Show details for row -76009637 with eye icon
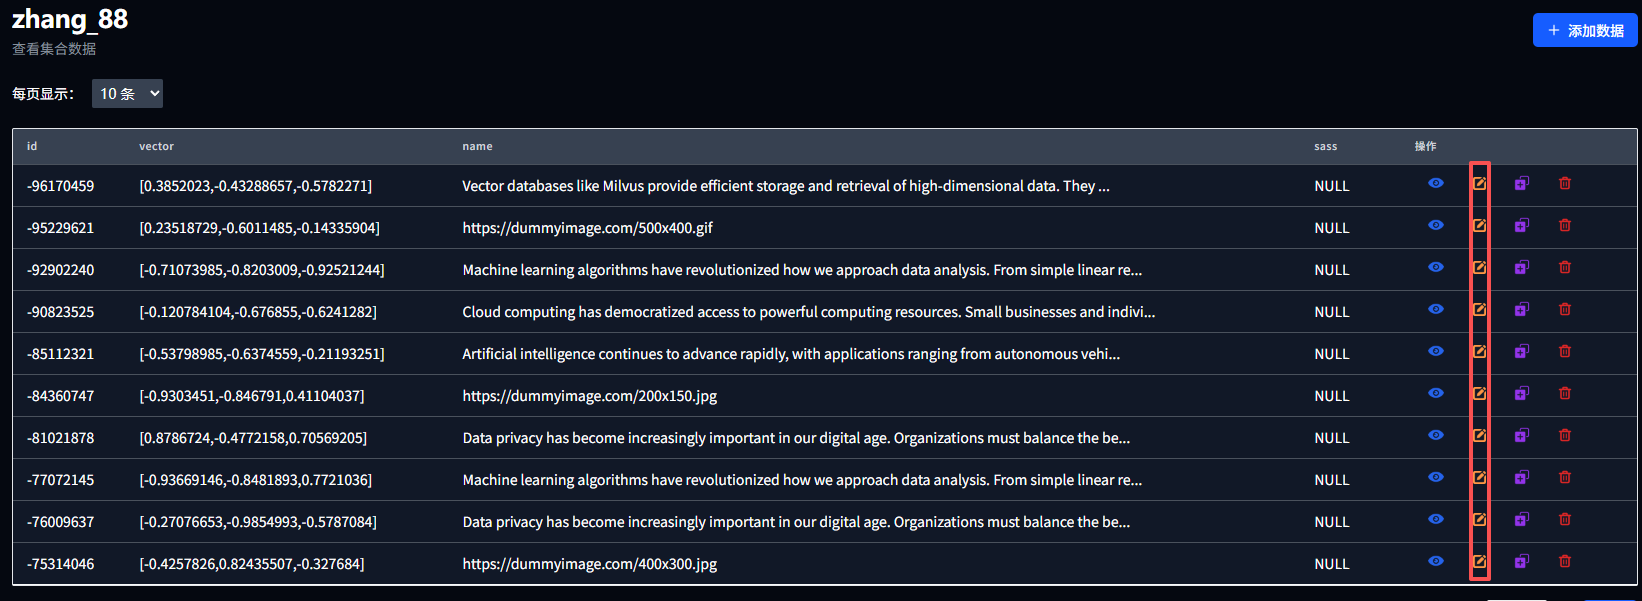The image size is (1642, 601). (x=1436, y=520)
